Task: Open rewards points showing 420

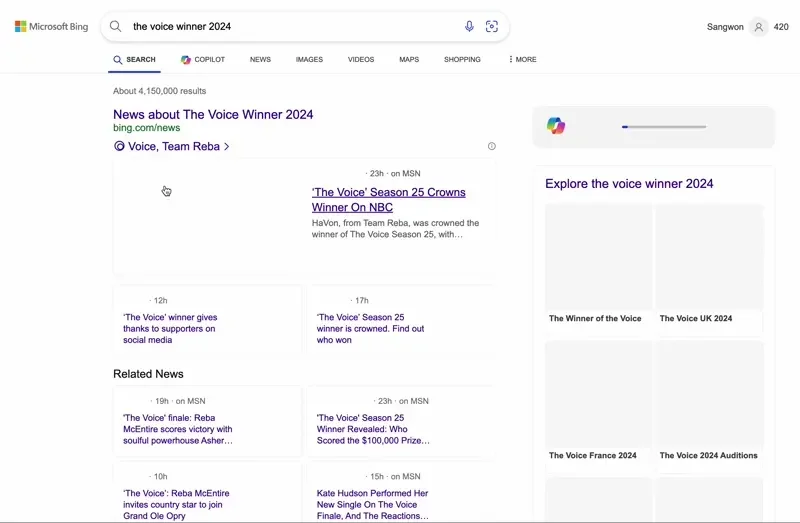Action: (x=781, y=27)
